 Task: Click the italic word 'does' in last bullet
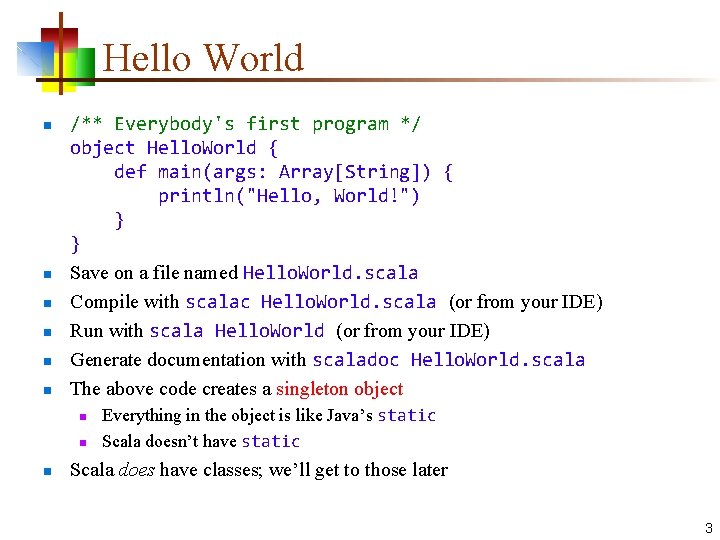[136, 470]
